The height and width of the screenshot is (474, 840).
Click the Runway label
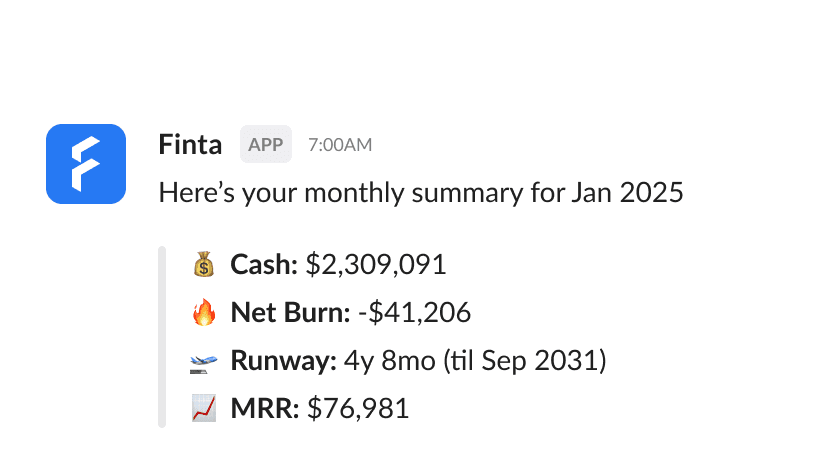click(283, 360)
